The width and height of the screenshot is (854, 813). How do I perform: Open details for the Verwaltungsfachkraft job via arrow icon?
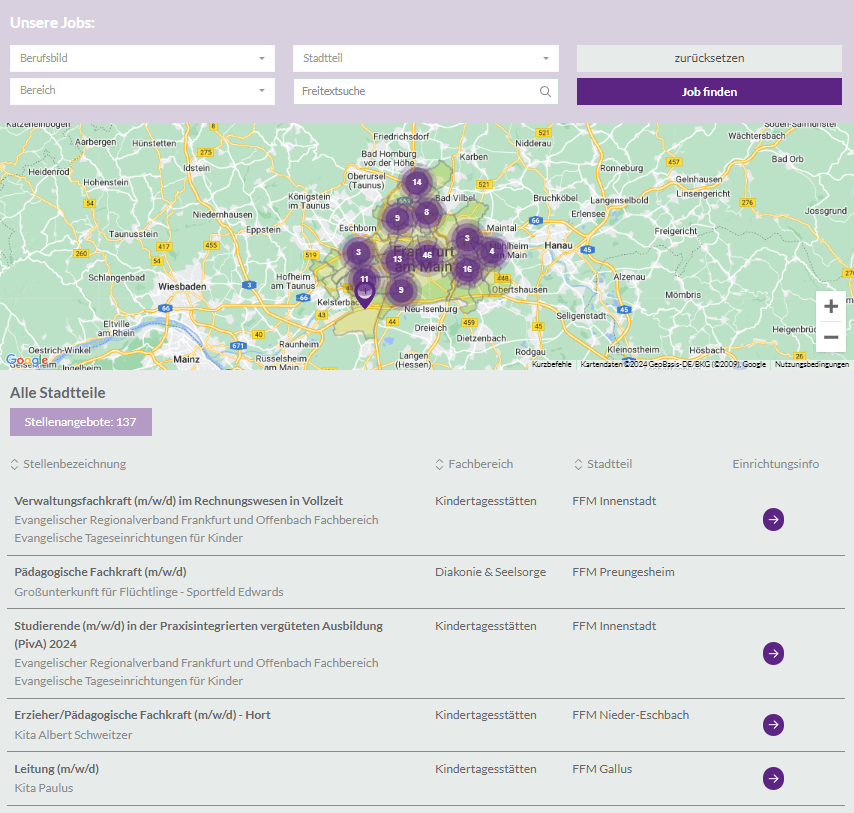(773, 519)
